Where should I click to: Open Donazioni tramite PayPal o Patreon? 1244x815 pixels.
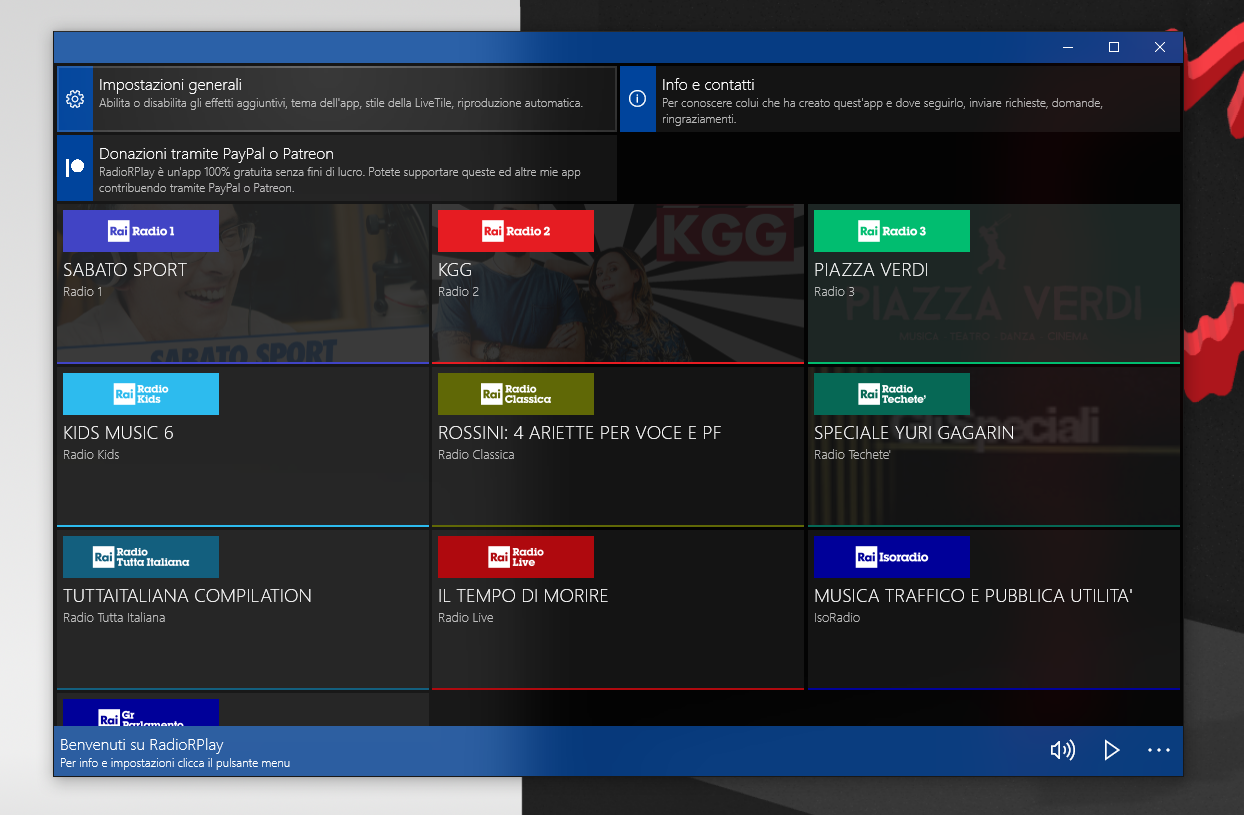[337, 168]
